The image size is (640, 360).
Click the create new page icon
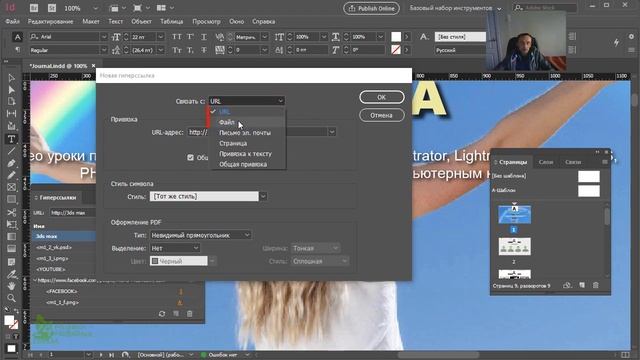tap(582, 285)
